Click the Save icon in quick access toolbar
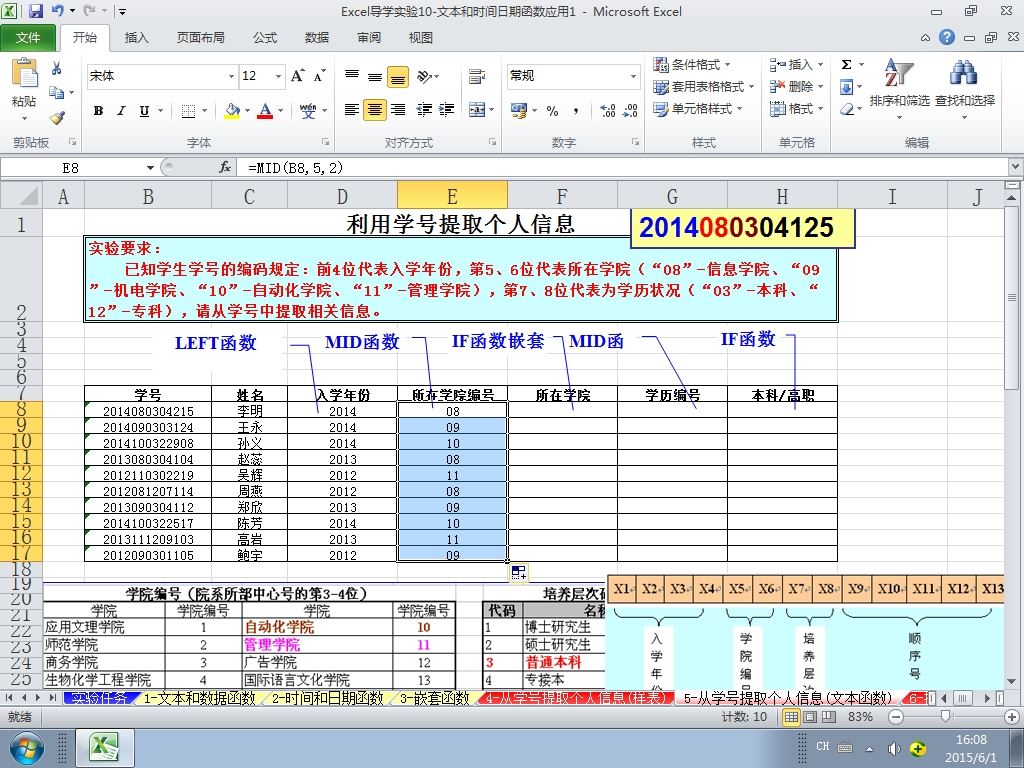 (x=35, y=10)
